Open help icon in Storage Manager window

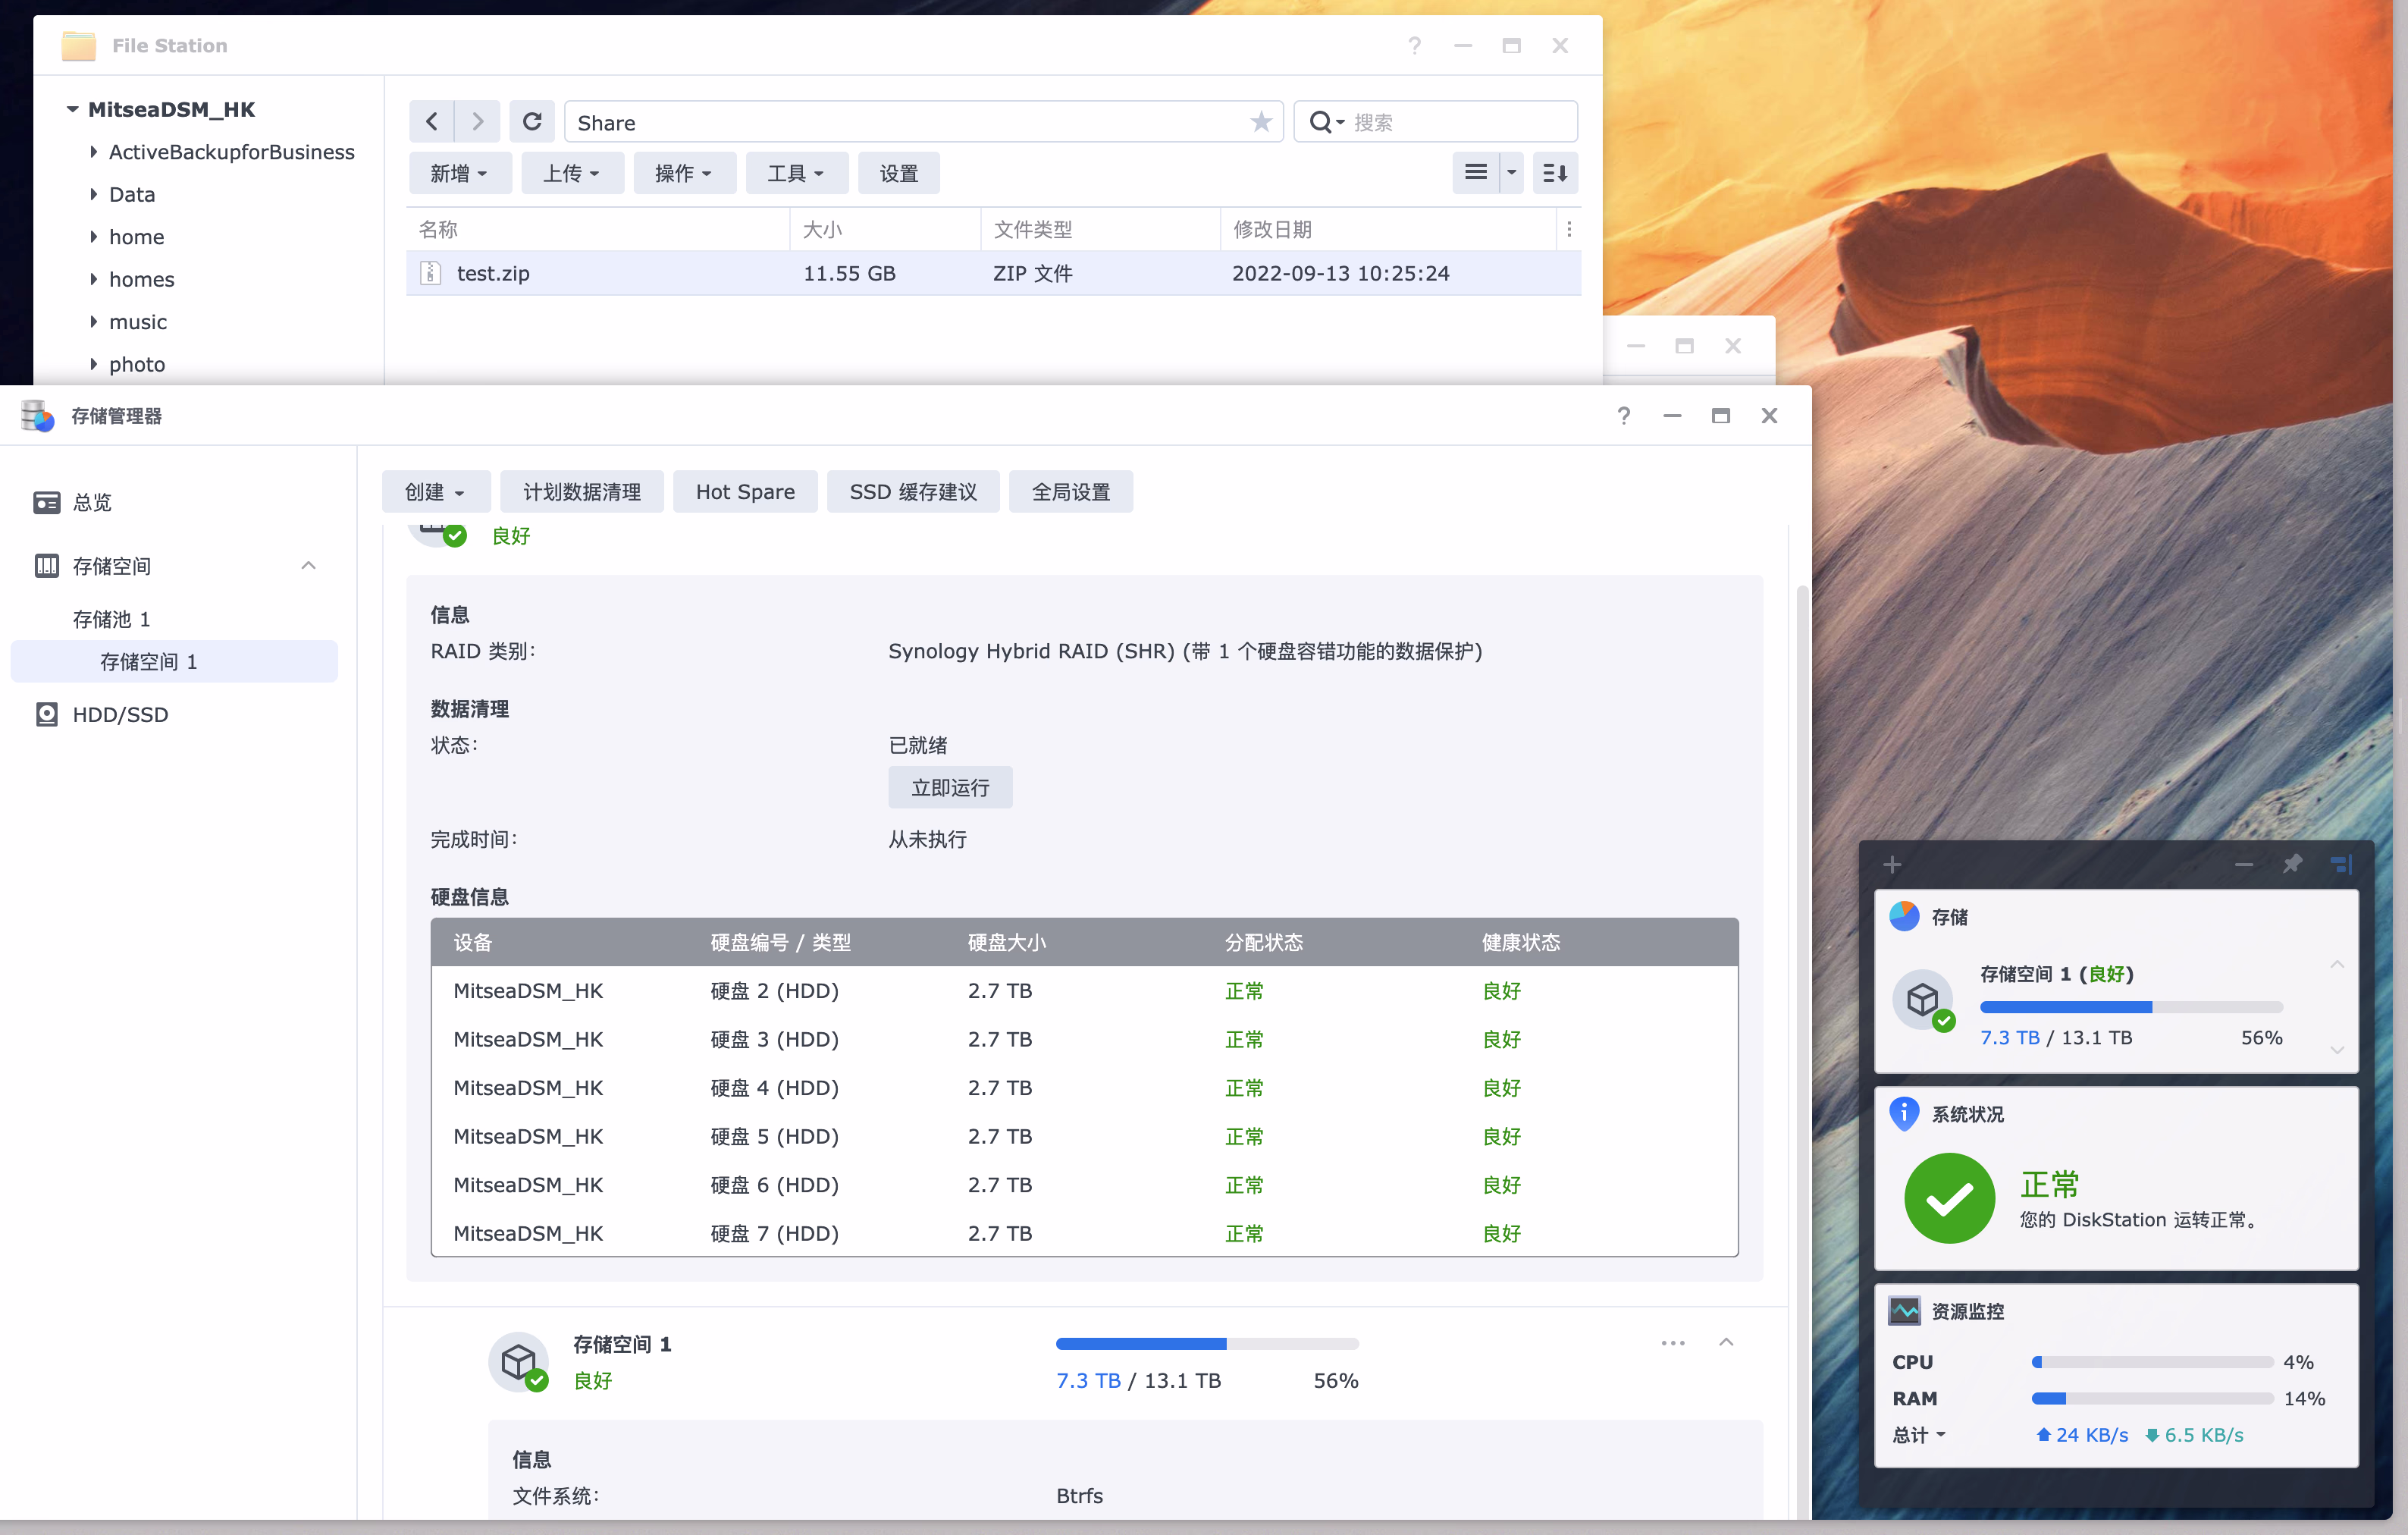pos(1623,416)
